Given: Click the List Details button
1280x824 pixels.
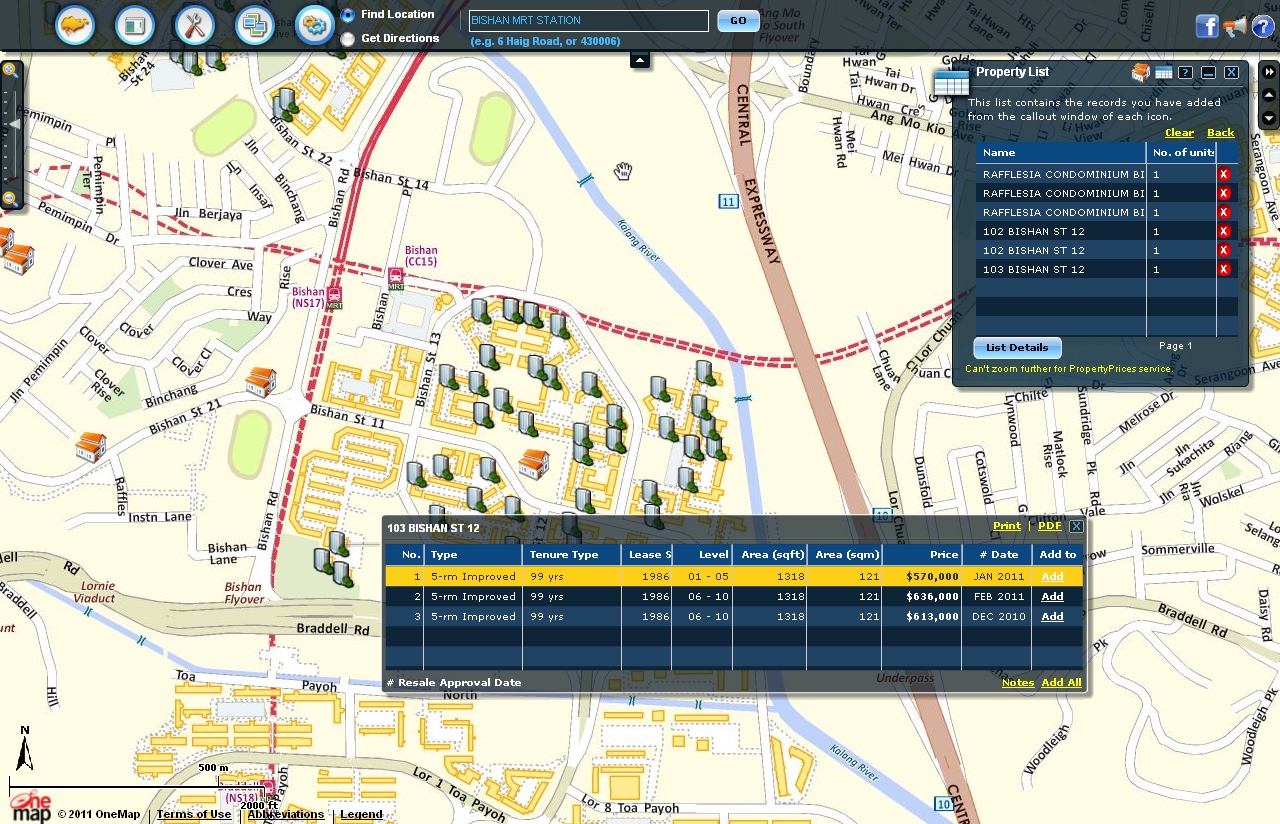Looking at the screenshot, I should [1017, 348].
